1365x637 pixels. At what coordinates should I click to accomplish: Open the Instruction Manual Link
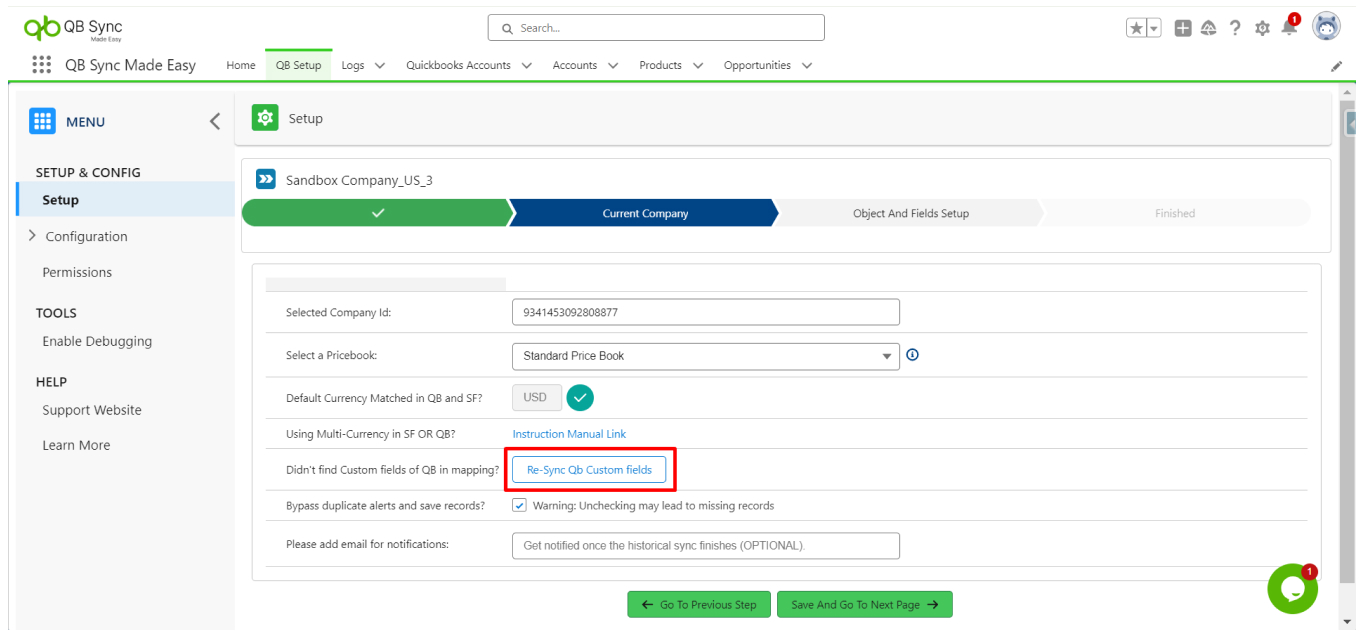tap(569, 434)
